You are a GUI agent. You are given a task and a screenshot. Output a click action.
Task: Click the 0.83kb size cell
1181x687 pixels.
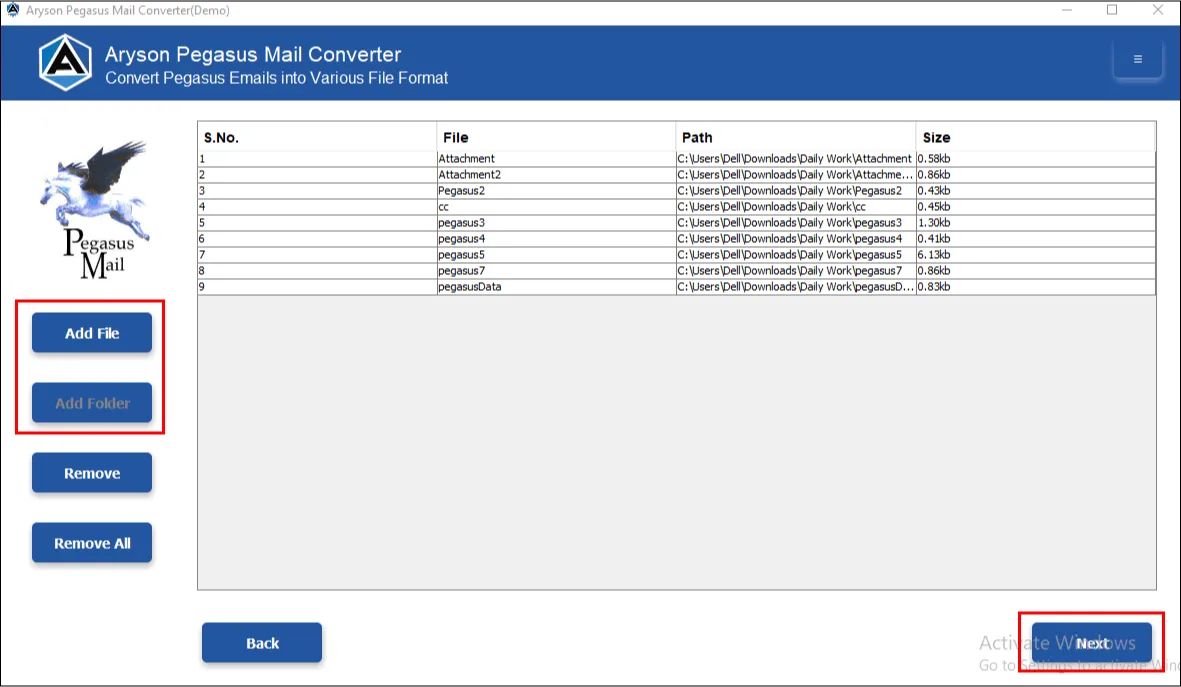coord(1036,286)
